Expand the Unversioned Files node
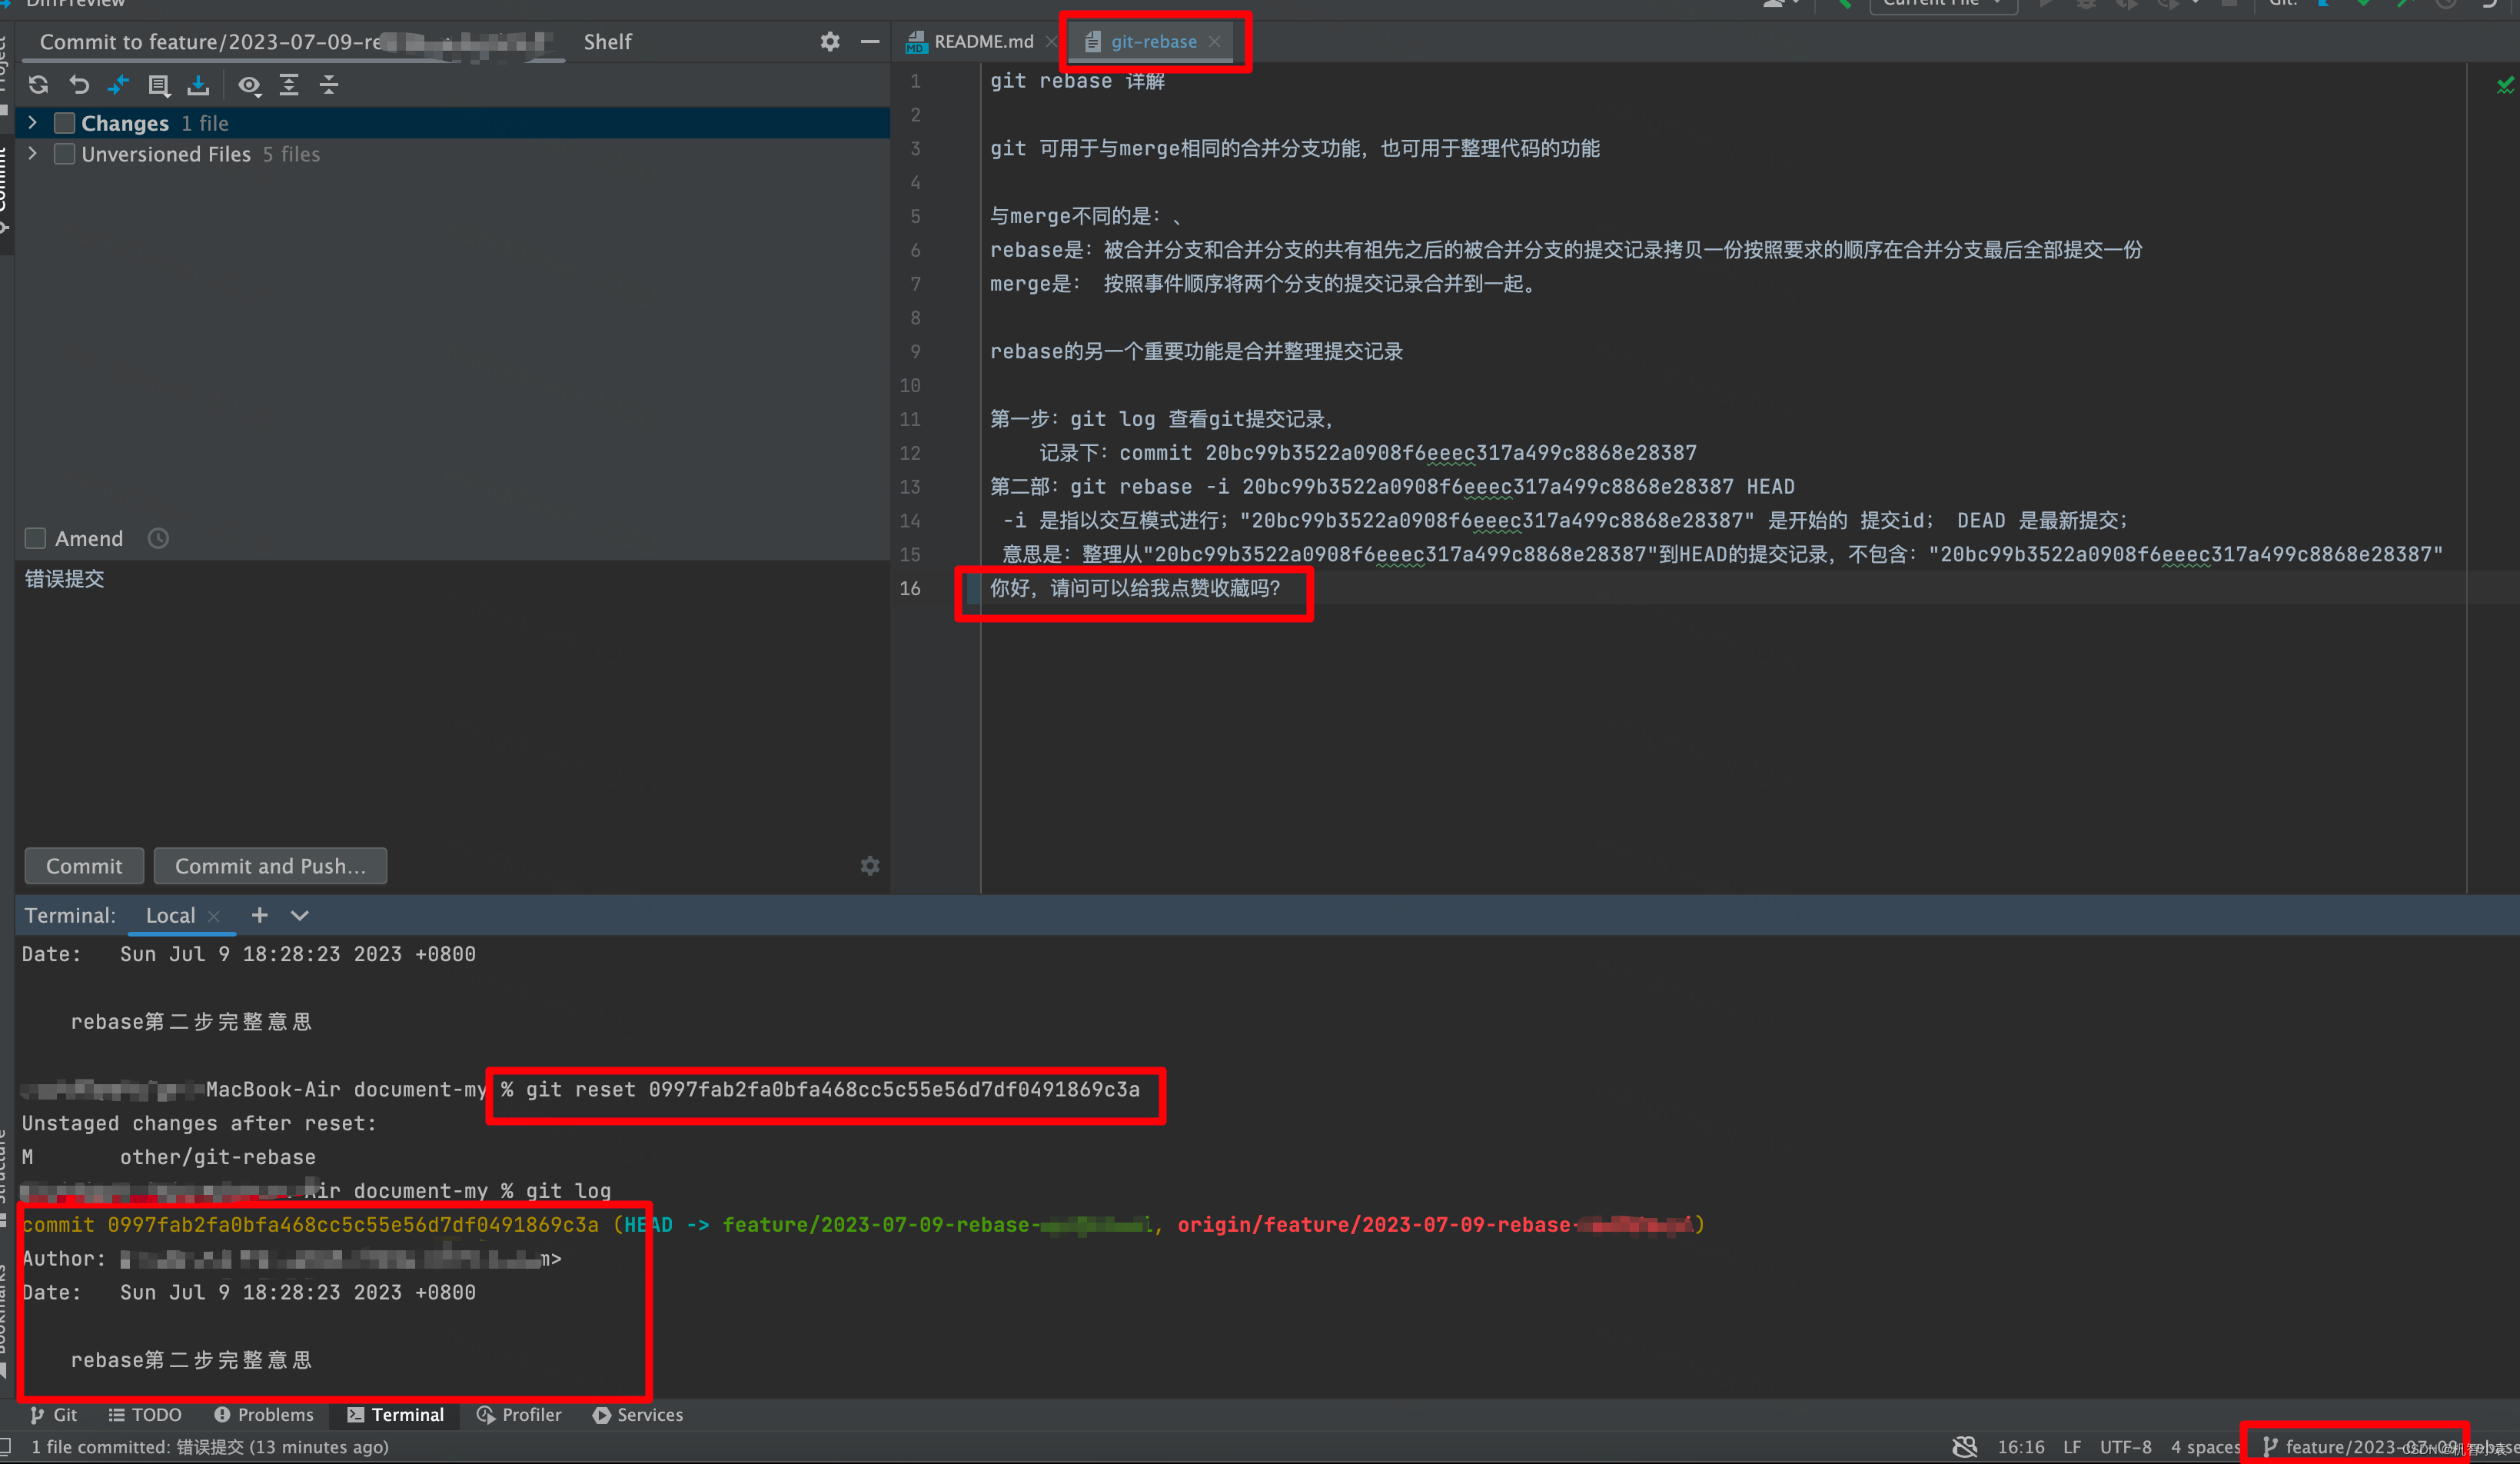The image size is (2520, 1464). [x=32, y=154]
